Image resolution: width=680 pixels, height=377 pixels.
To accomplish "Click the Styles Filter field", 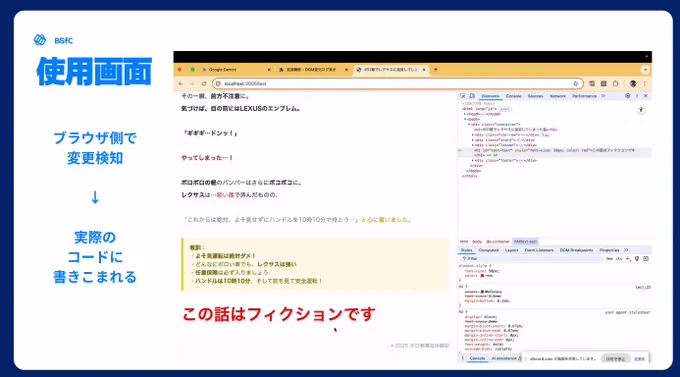I will coord(531,259).
